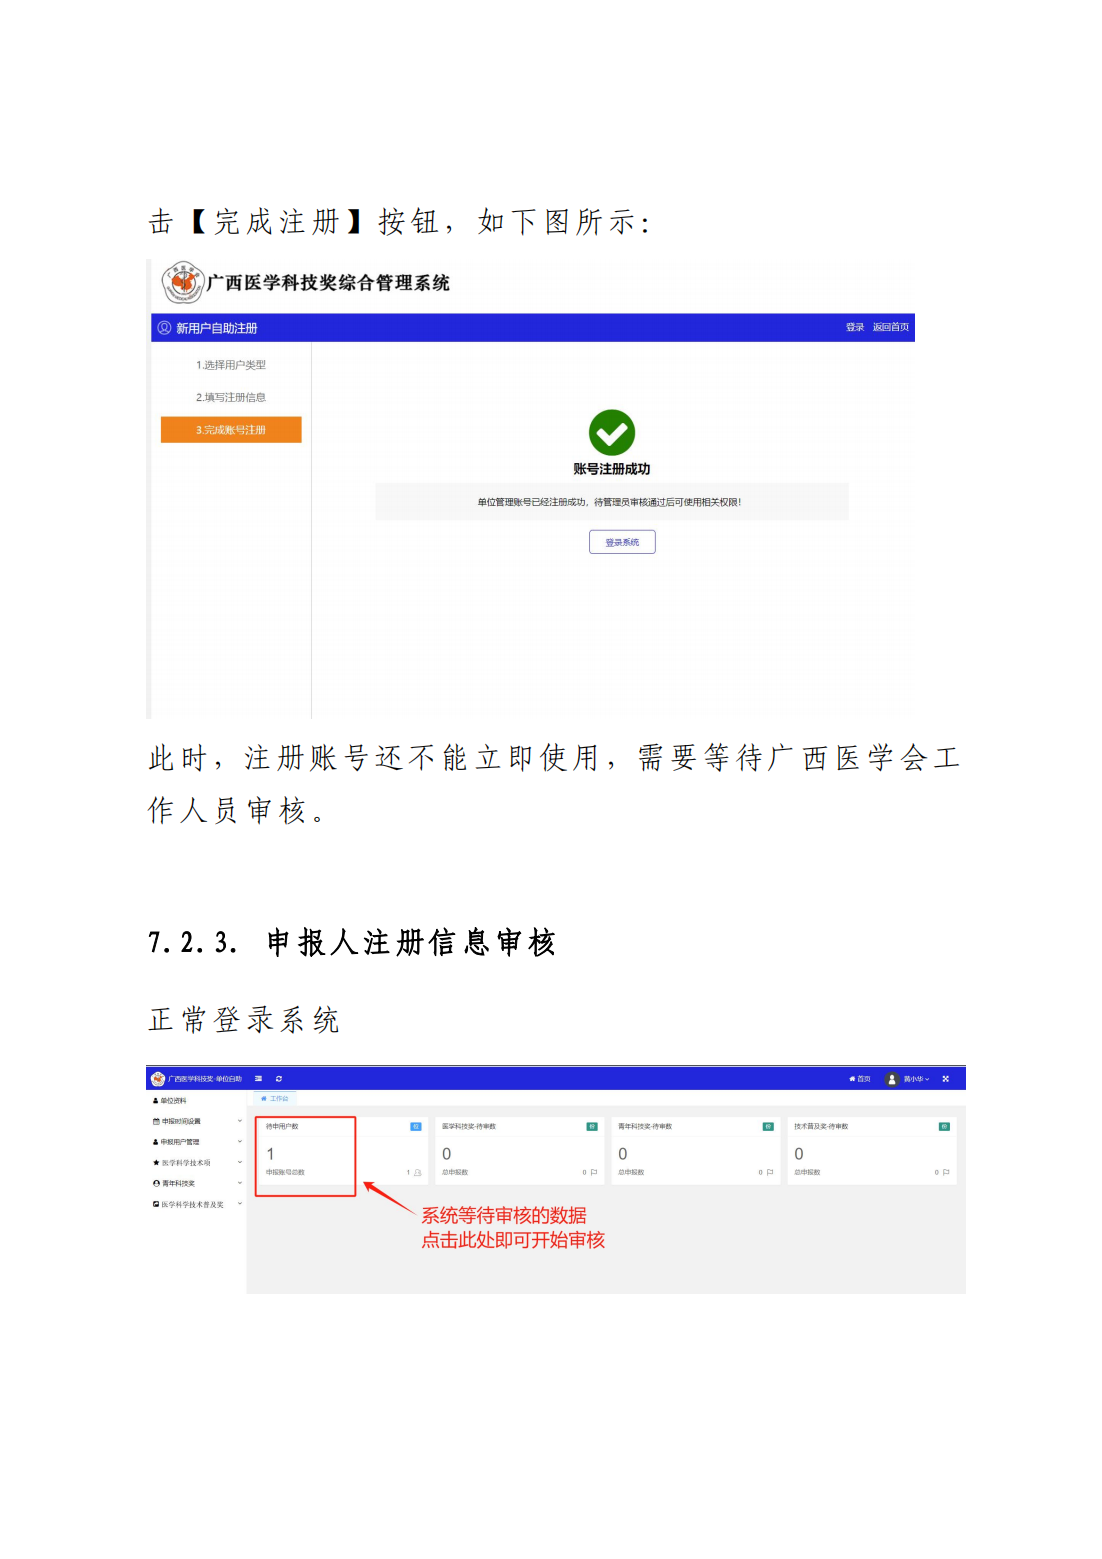Click the 广西医学科技奖 system logo emblem
This screenshot has width=1102, height=1559.
(182, 283)
